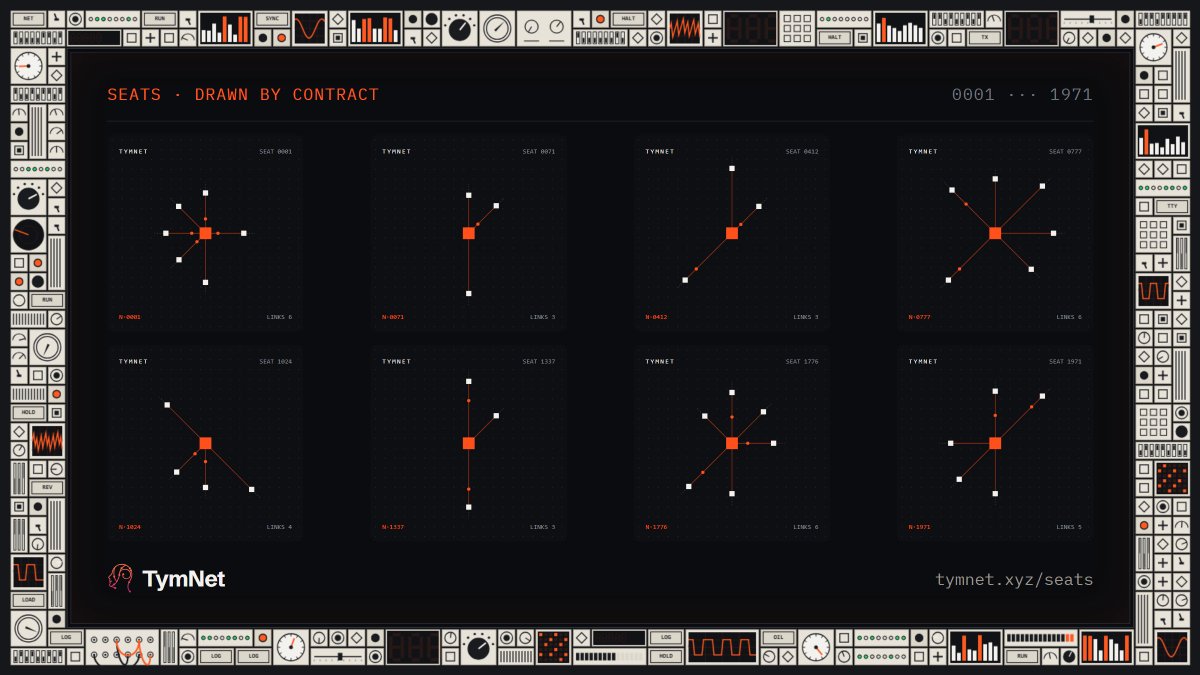Image resolution: width=1200 pixels, height=675 pixels.
Task: Select the orange center node of Seat 1337
Action: pyautogui.click(x=468, y=443)
